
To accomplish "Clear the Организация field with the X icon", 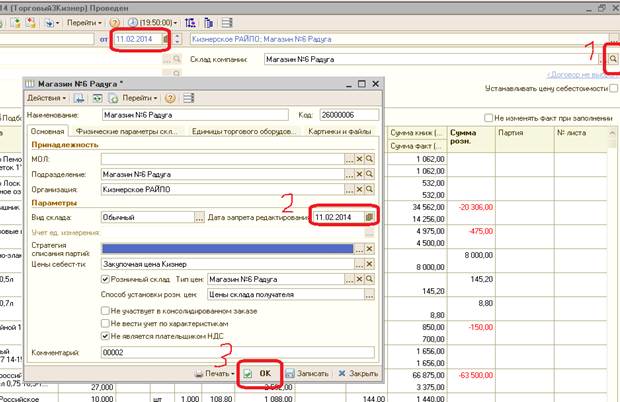I will (359, 189).
